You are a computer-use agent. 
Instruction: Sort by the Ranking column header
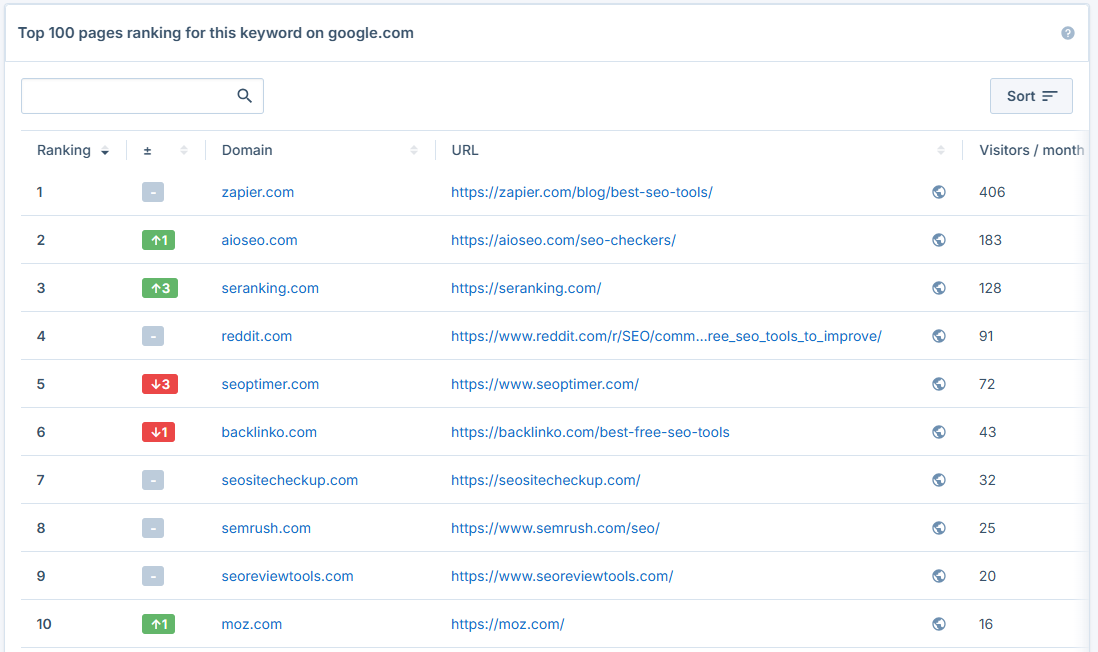coord(73,150)
